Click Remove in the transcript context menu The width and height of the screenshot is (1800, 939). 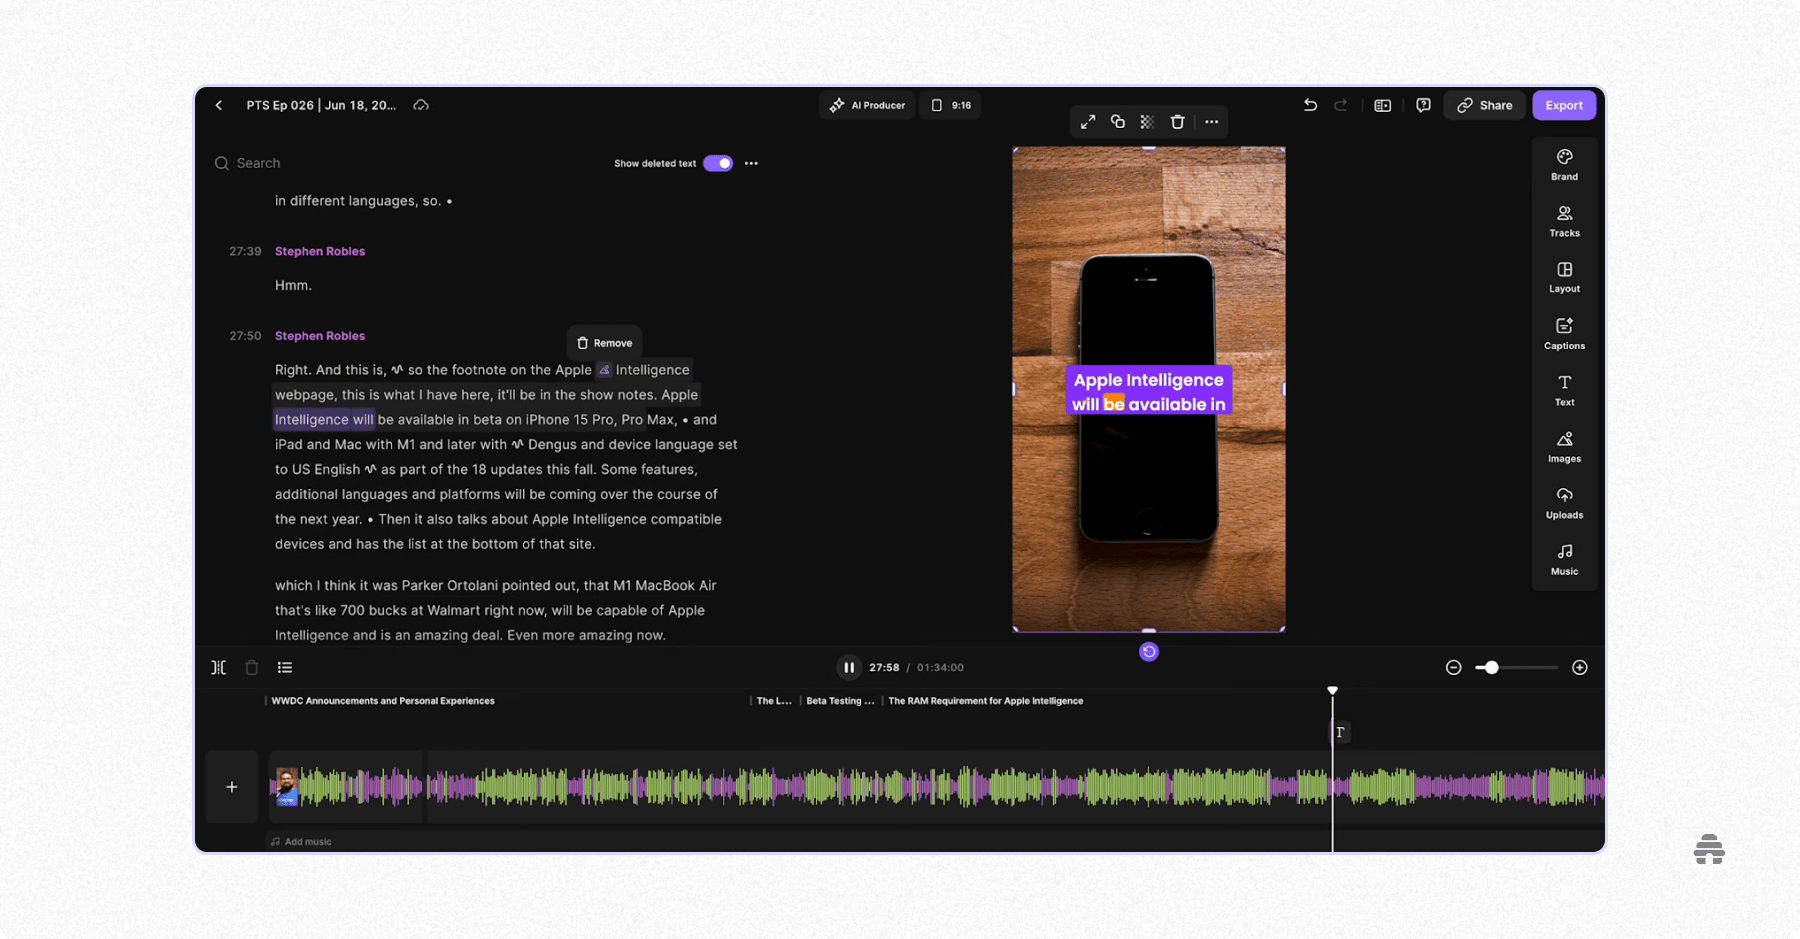coord(604,342)
